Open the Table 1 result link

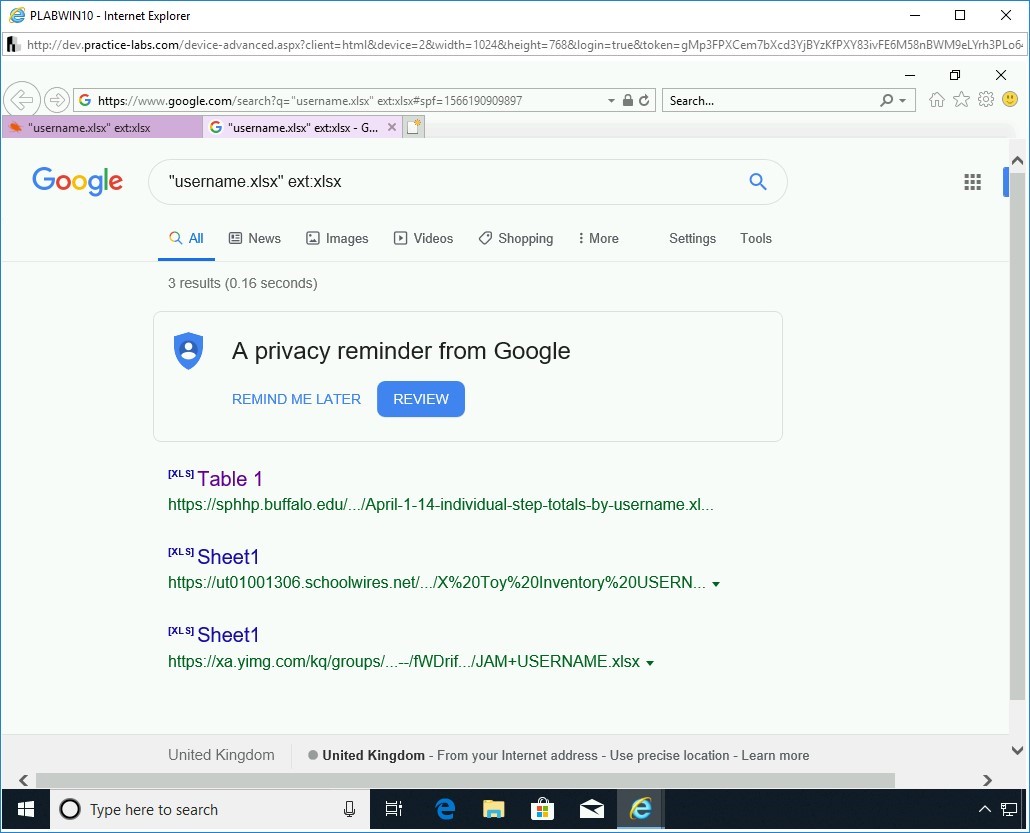(x=229, y=479)
